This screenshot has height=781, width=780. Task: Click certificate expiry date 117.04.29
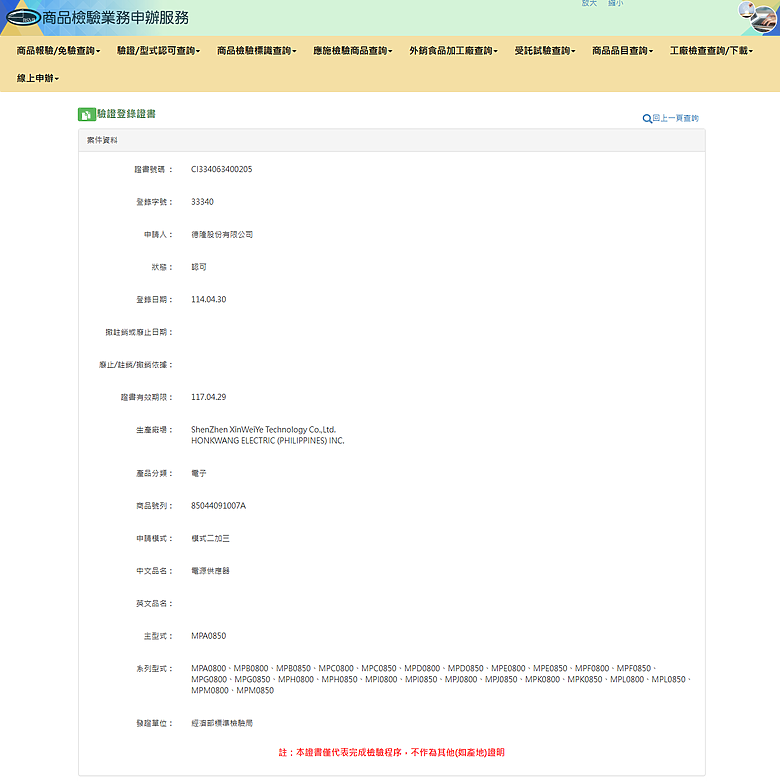[209, 397]
